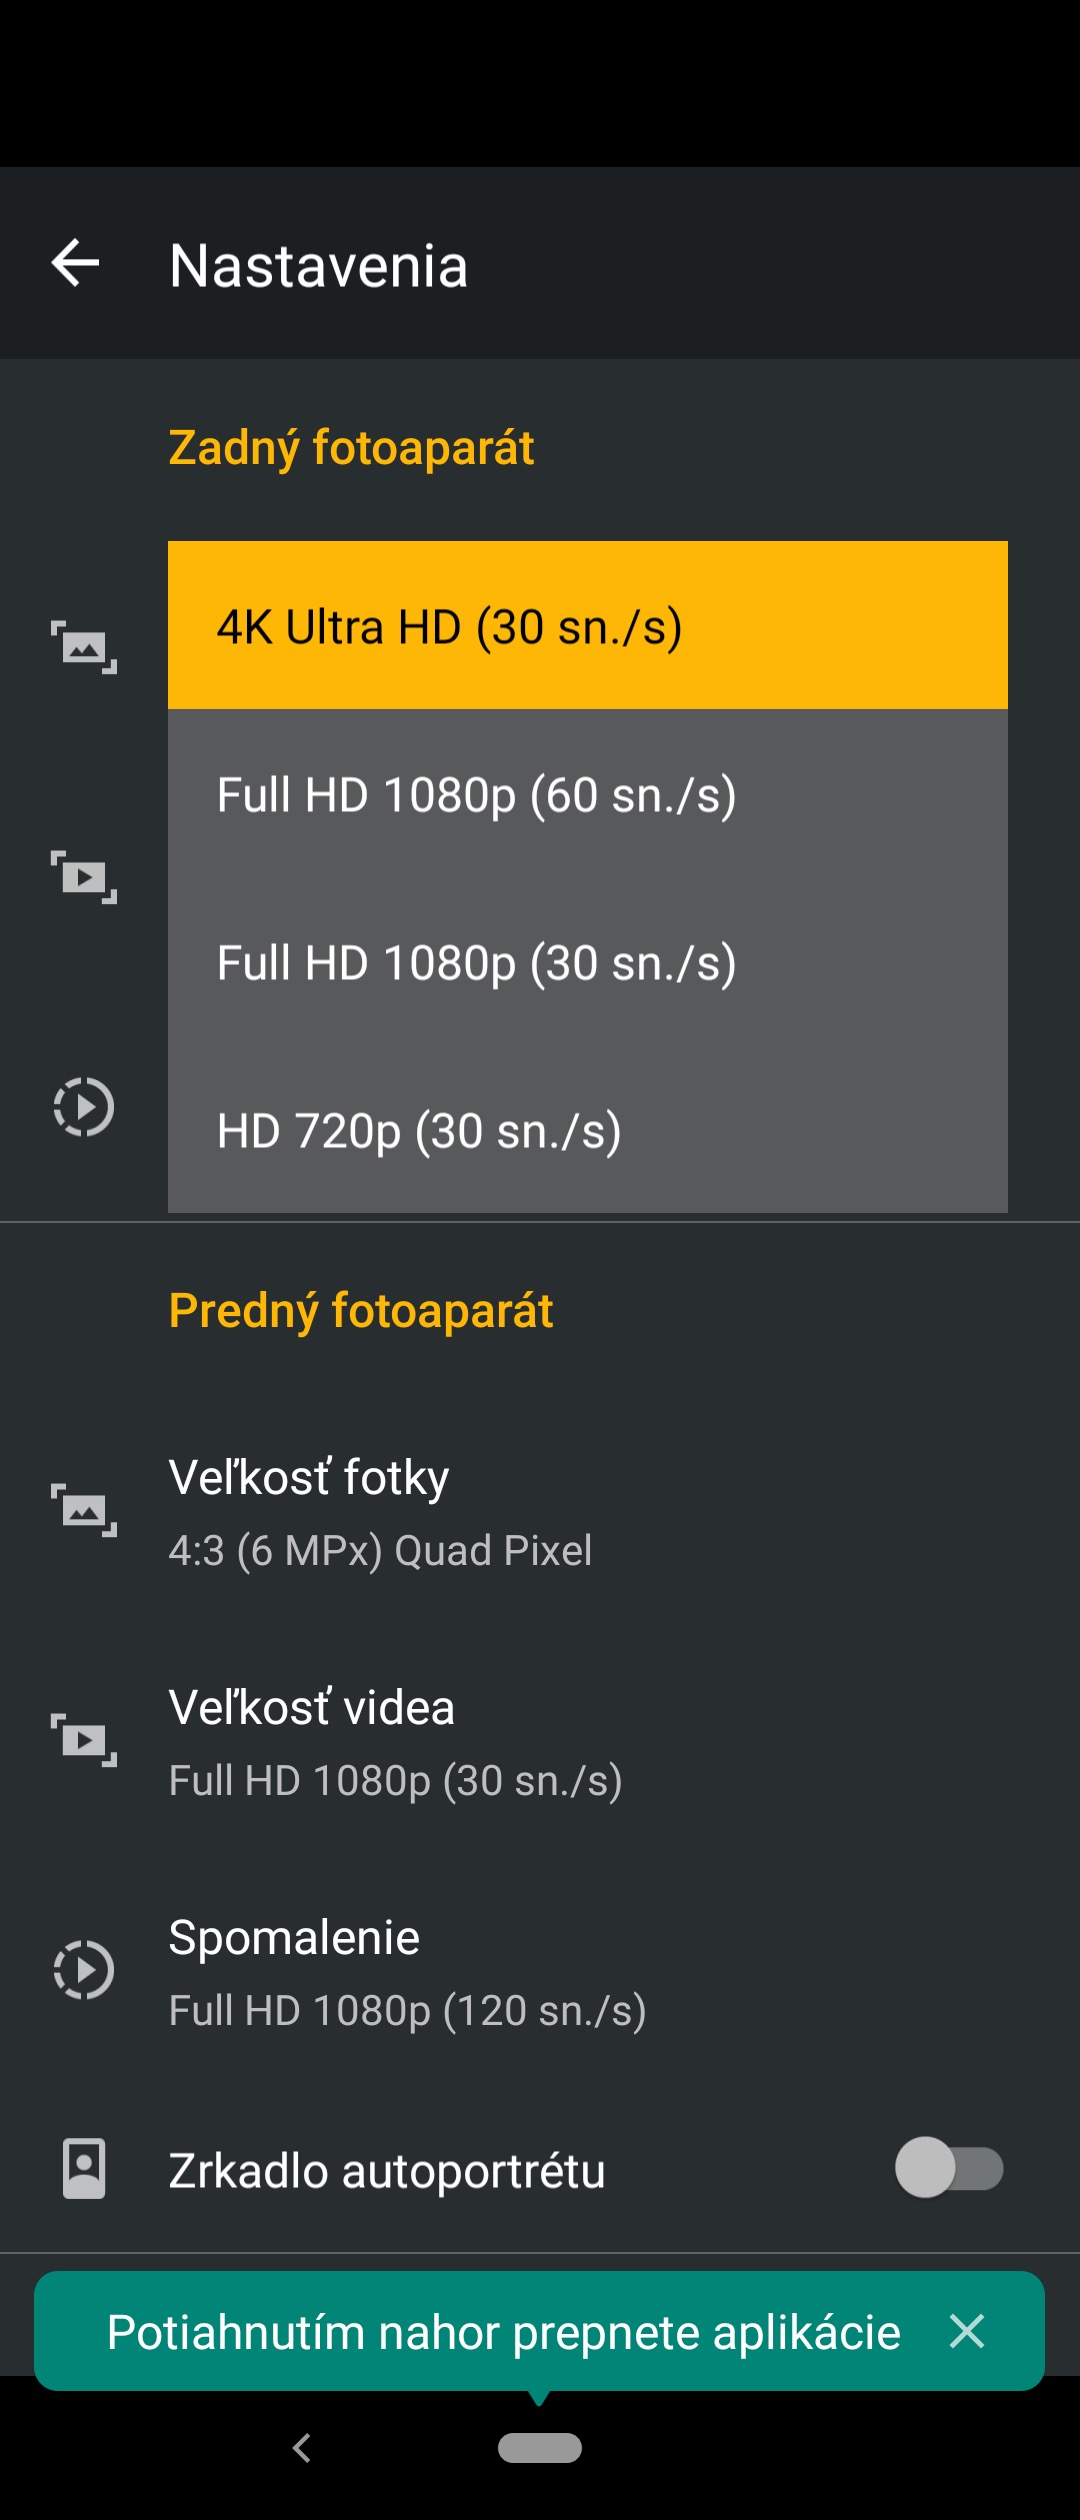Select 4K Ultra HD (30 sn./s)
The width and height of the screenshot is (1080, 2520).
pos(588,625)
